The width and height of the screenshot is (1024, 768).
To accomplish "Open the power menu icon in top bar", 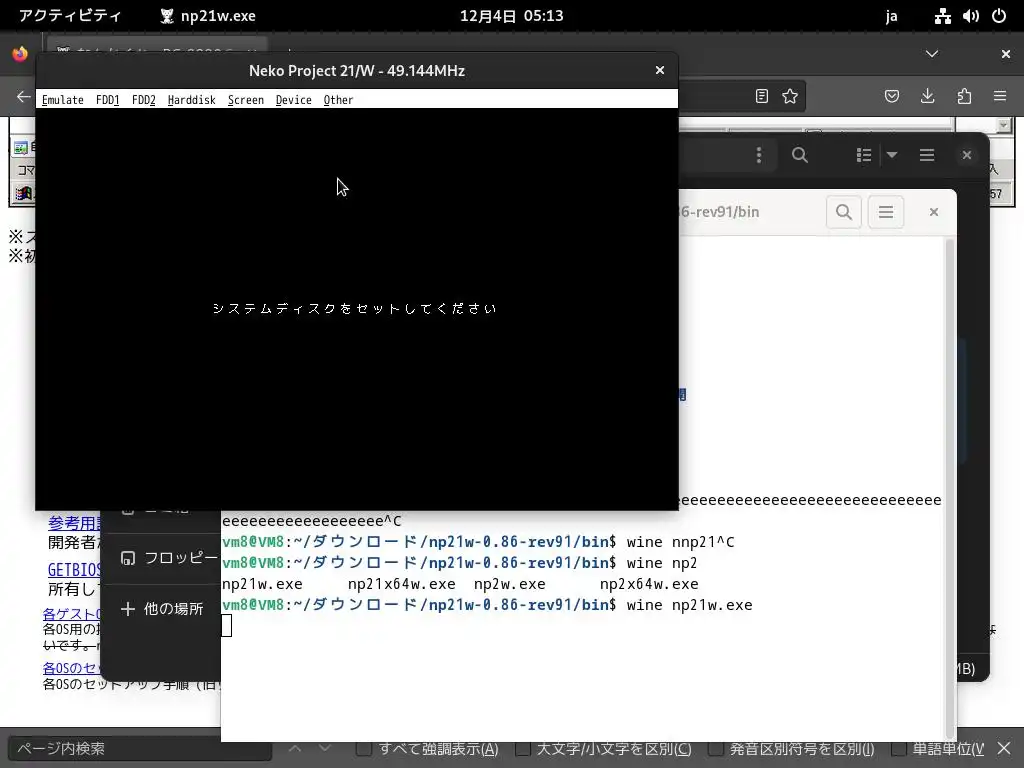I will (999, 16).
